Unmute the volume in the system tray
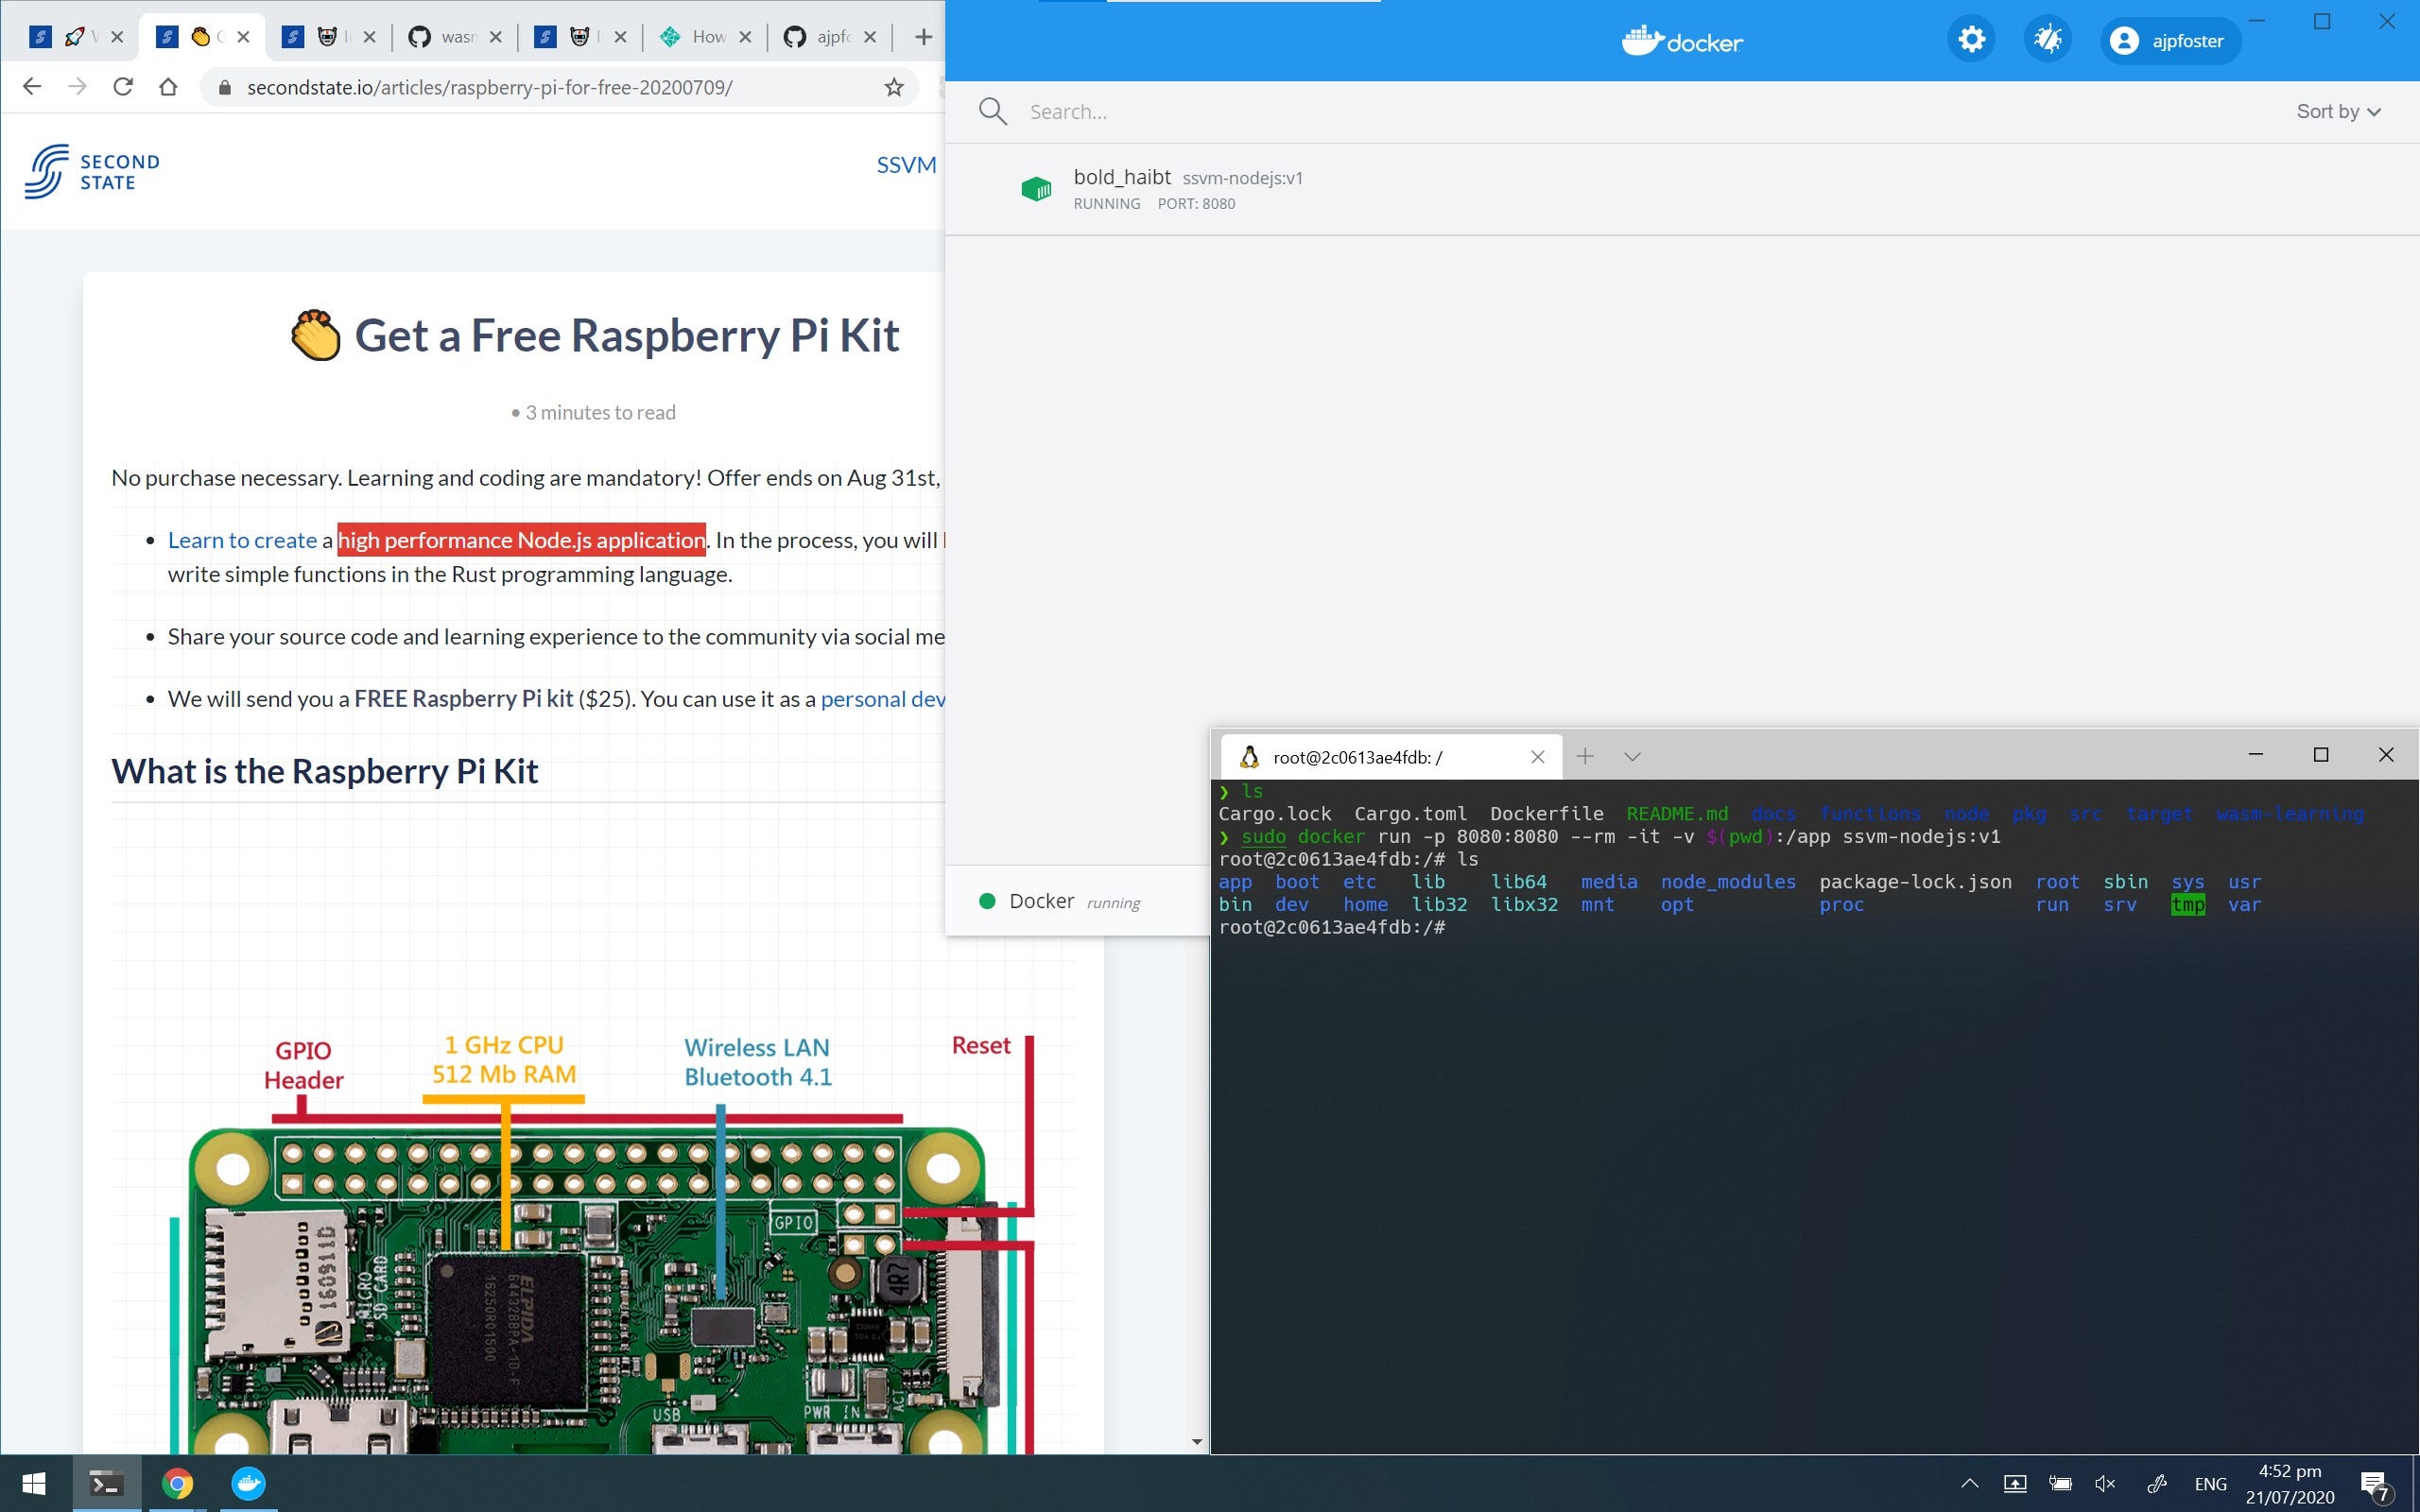Image resolution: width=2420 pixels, height=1512 pixels. point(2106,1483)
